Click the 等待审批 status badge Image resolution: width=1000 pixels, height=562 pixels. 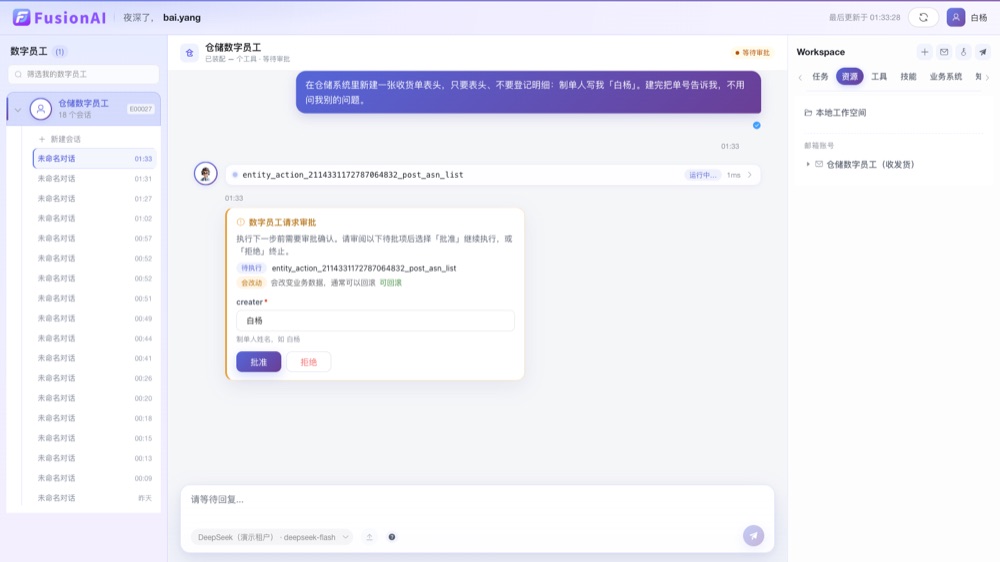click(753, 53)
